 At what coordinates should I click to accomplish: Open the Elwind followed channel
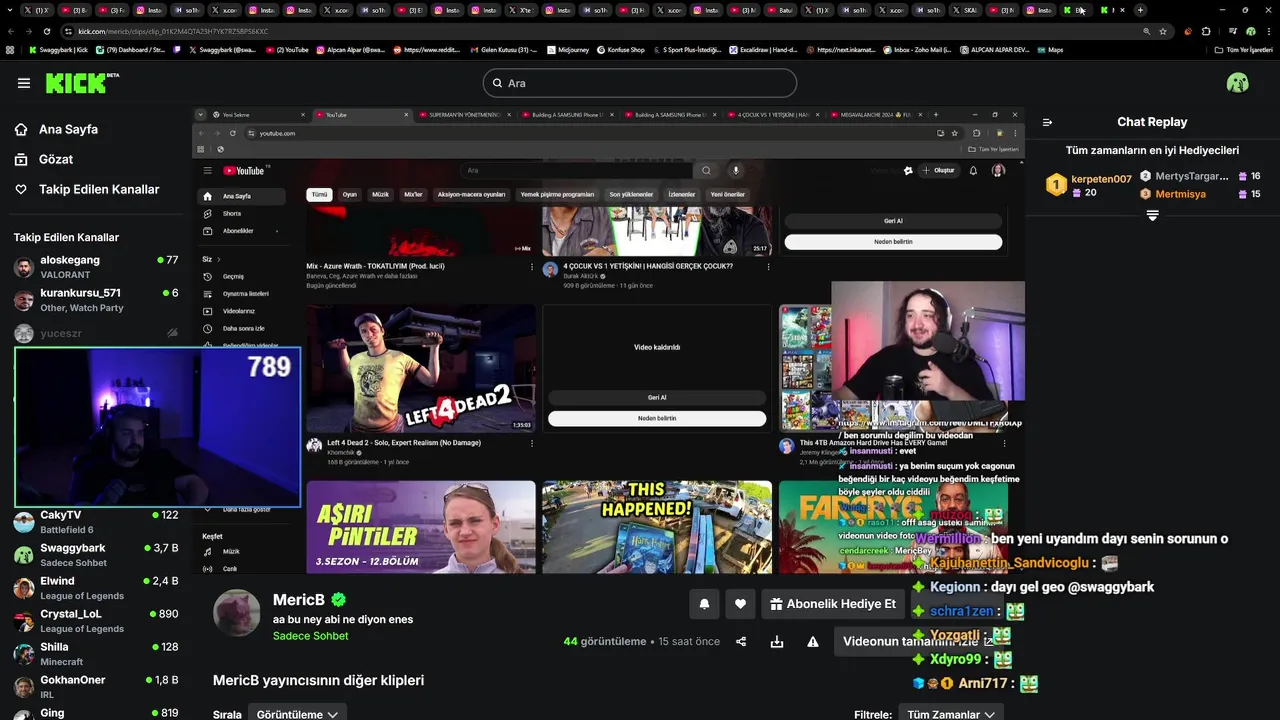[96, 588]
